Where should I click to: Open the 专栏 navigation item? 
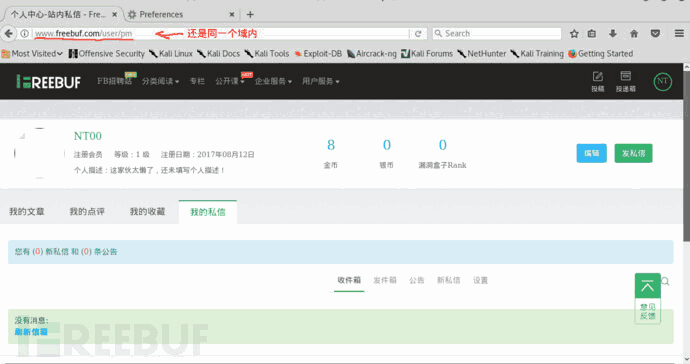pos(197,81)
